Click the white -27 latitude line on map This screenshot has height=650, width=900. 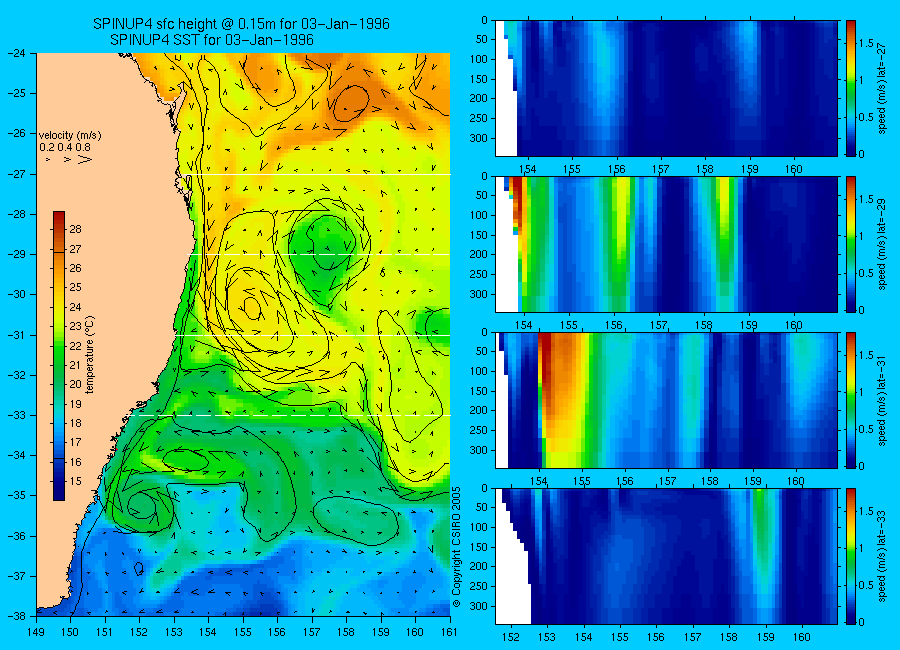click(x=313, y=175)
